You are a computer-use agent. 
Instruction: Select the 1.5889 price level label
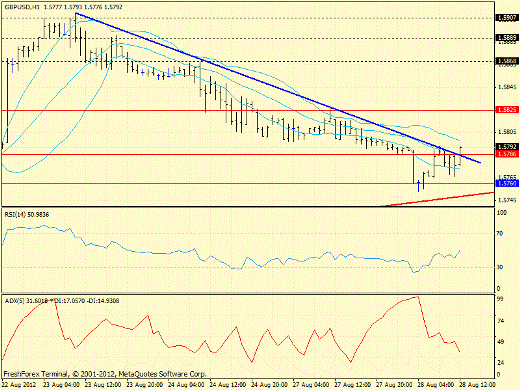[x=507, y=38]
